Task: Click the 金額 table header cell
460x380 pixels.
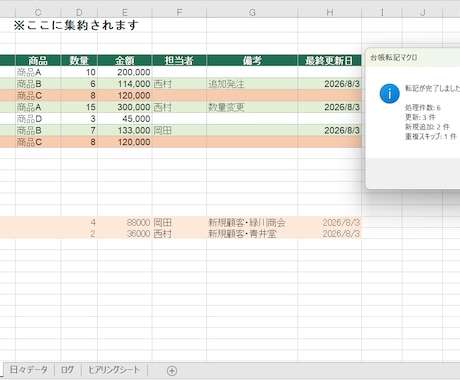Action: click(125, 60)
